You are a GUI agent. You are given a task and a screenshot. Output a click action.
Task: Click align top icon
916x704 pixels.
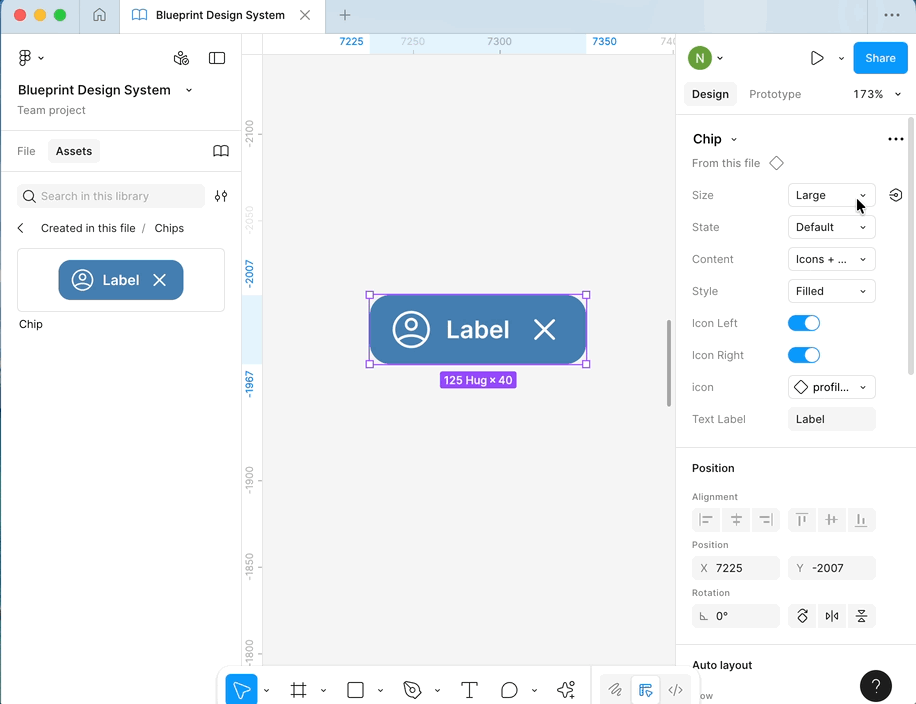pyautogui.click(x=802, y=519)
